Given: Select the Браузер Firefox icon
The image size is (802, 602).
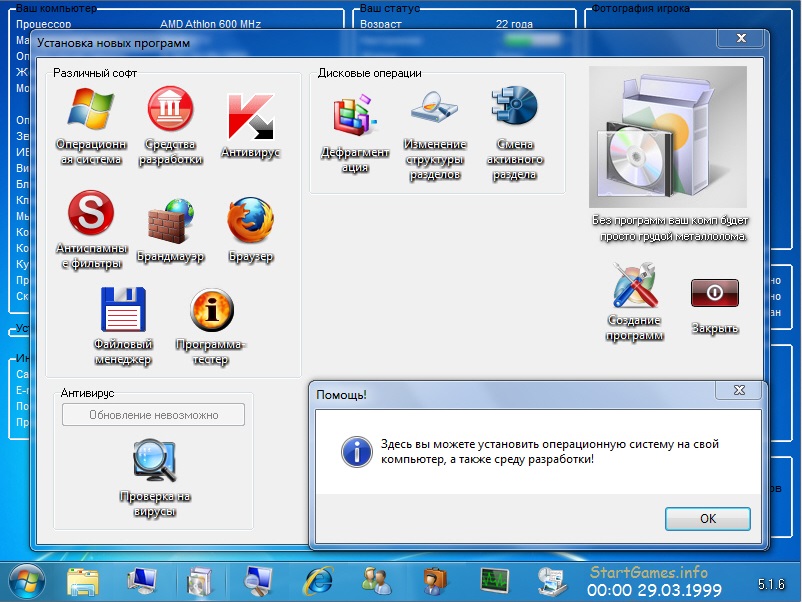Looking at the screenshot, I should 250,221.
